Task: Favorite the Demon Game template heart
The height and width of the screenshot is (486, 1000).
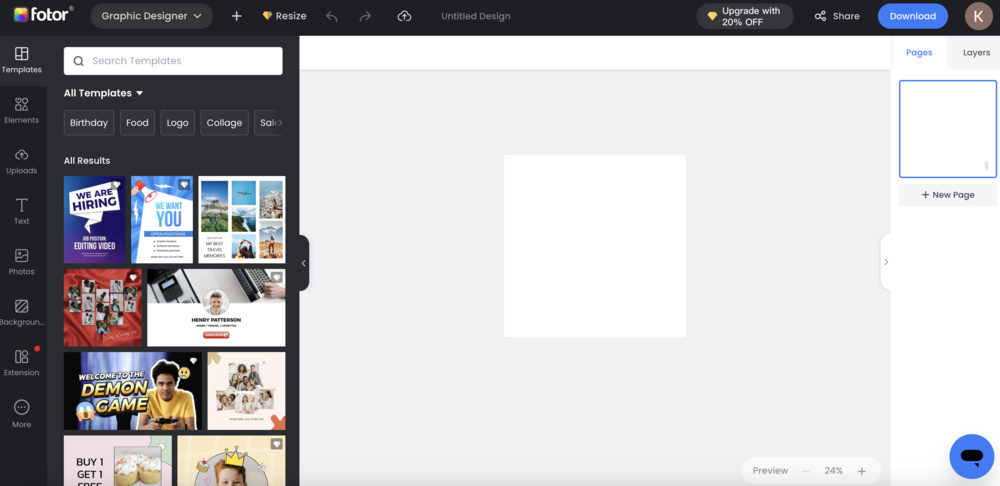Action: point(193,360)
